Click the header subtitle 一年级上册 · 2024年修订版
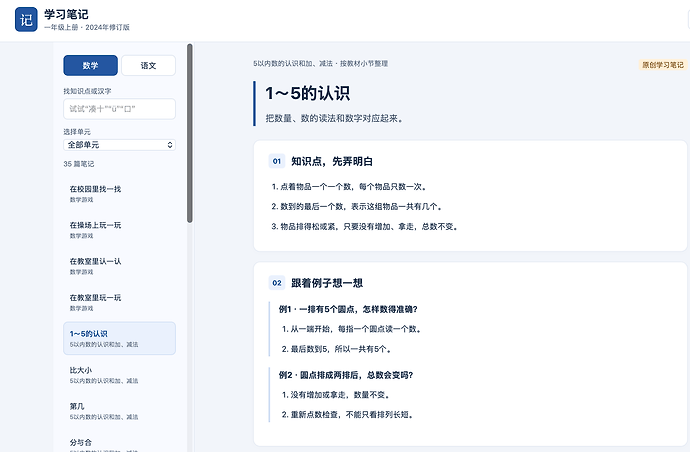Image resolution: width=690 pixels, height=452 pixels. tap(87, 27)
